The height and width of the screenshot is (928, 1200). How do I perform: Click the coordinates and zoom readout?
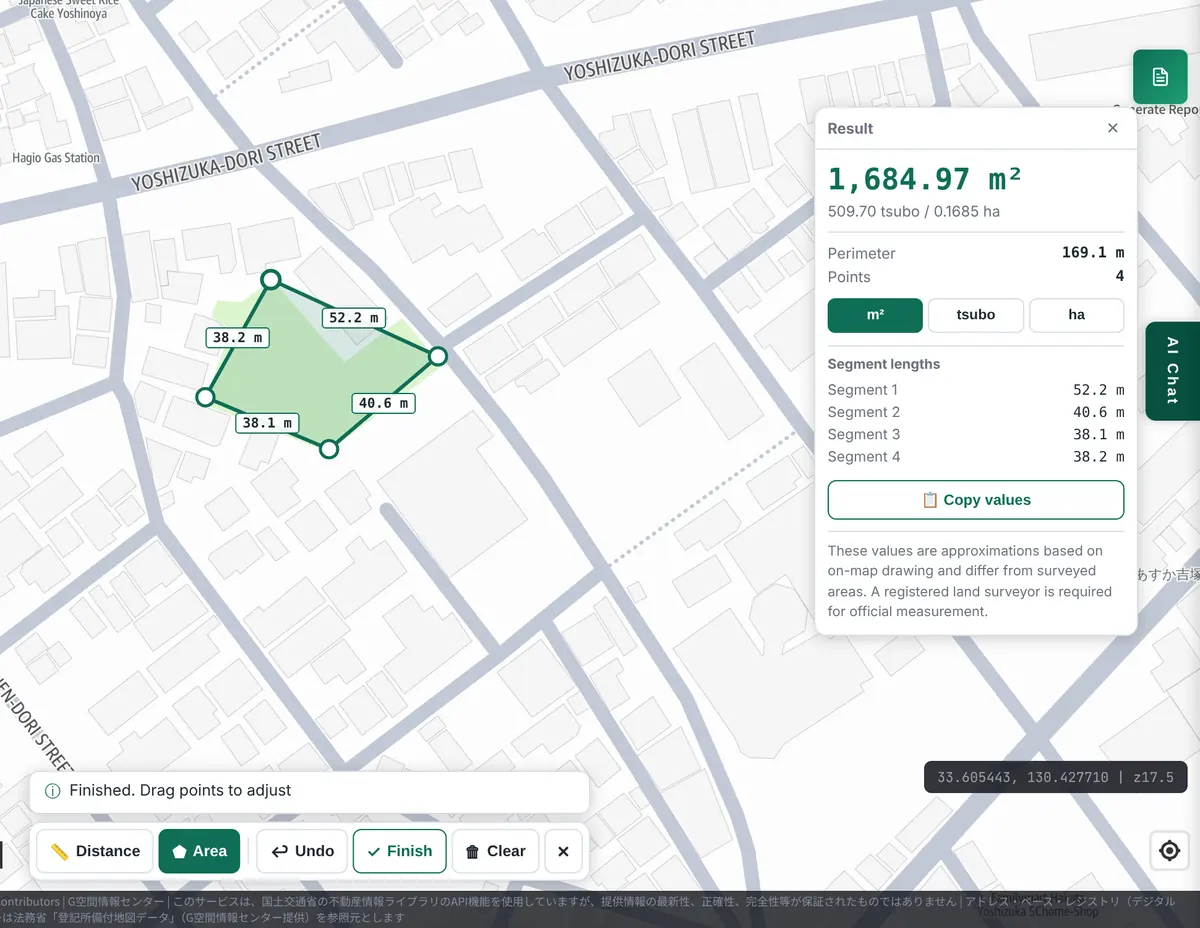point(1055,777)
